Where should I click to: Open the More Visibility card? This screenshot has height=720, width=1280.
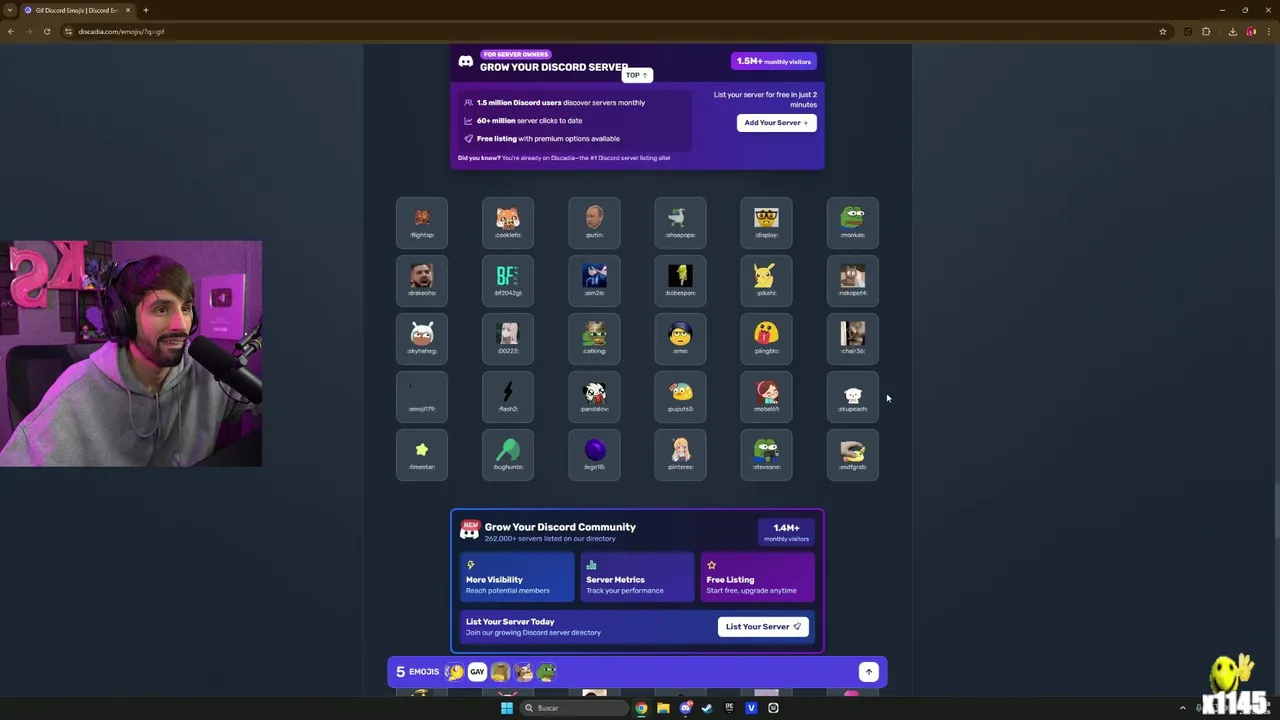pyautogui.click(x=517, y=577)
